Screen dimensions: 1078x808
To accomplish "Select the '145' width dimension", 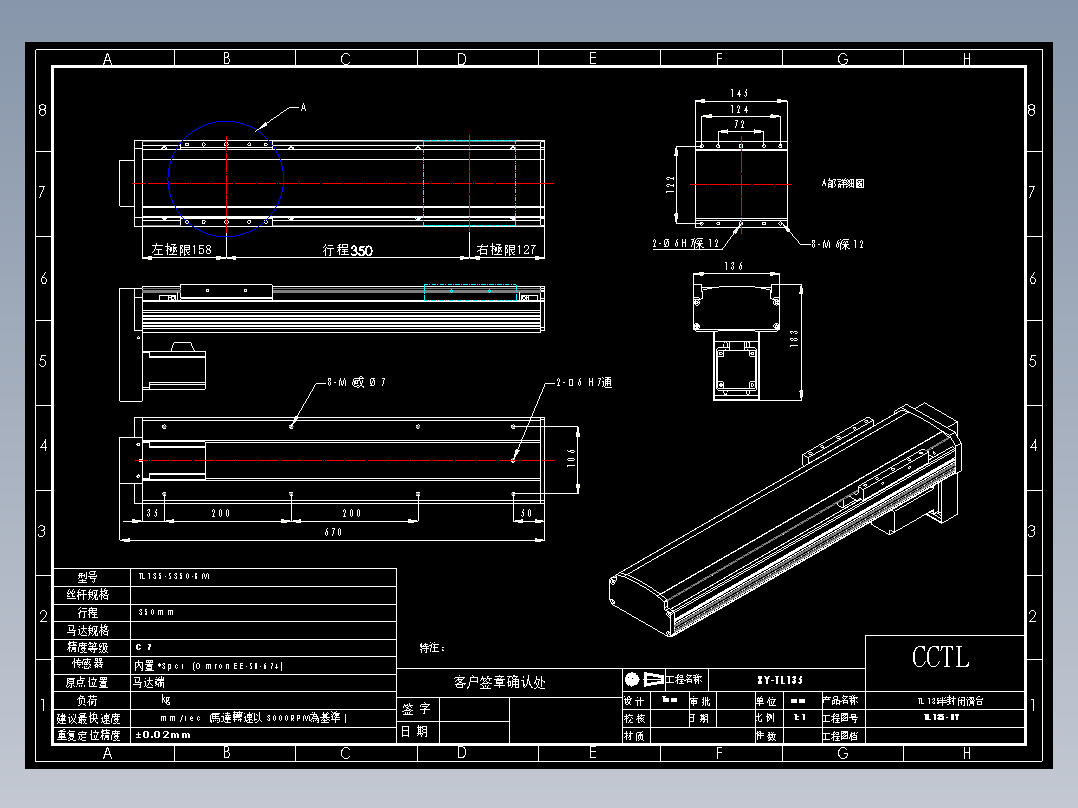I will tap(739, 93).
